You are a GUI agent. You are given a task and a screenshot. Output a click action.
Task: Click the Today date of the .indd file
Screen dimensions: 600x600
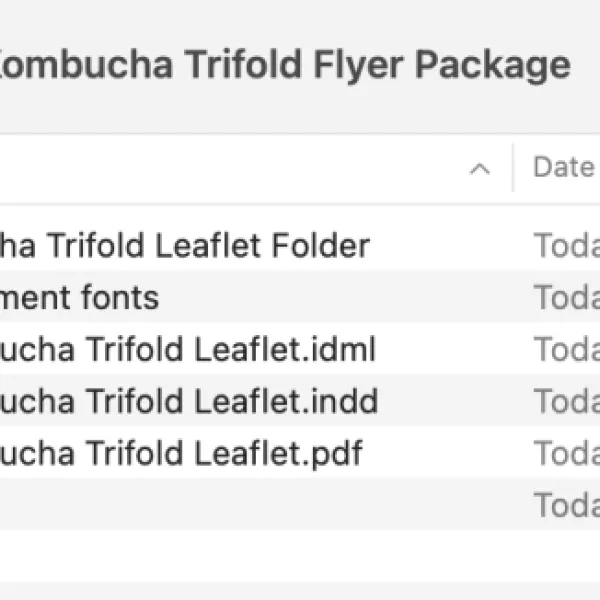click(x=567, y=401)
